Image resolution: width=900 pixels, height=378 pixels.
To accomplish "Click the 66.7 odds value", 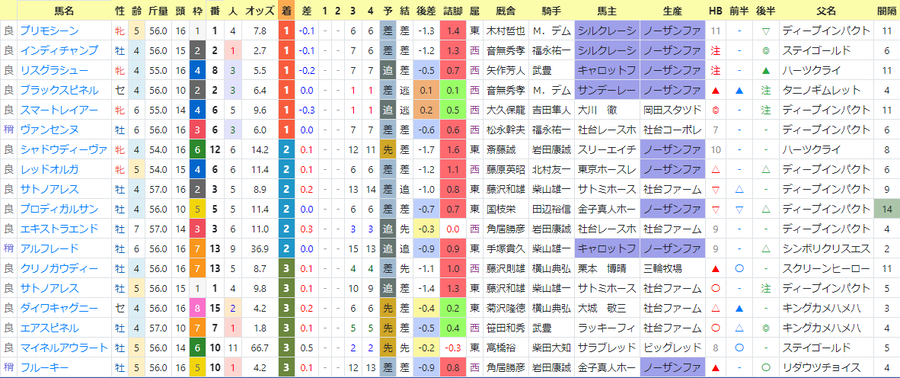I will click(x=259, y=348).
